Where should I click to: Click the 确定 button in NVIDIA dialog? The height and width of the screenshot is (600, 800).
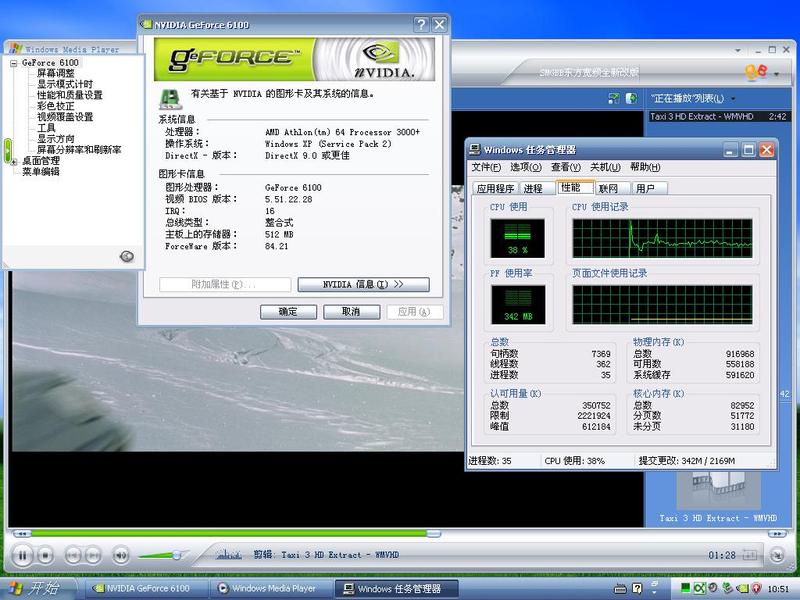[288, 312]
